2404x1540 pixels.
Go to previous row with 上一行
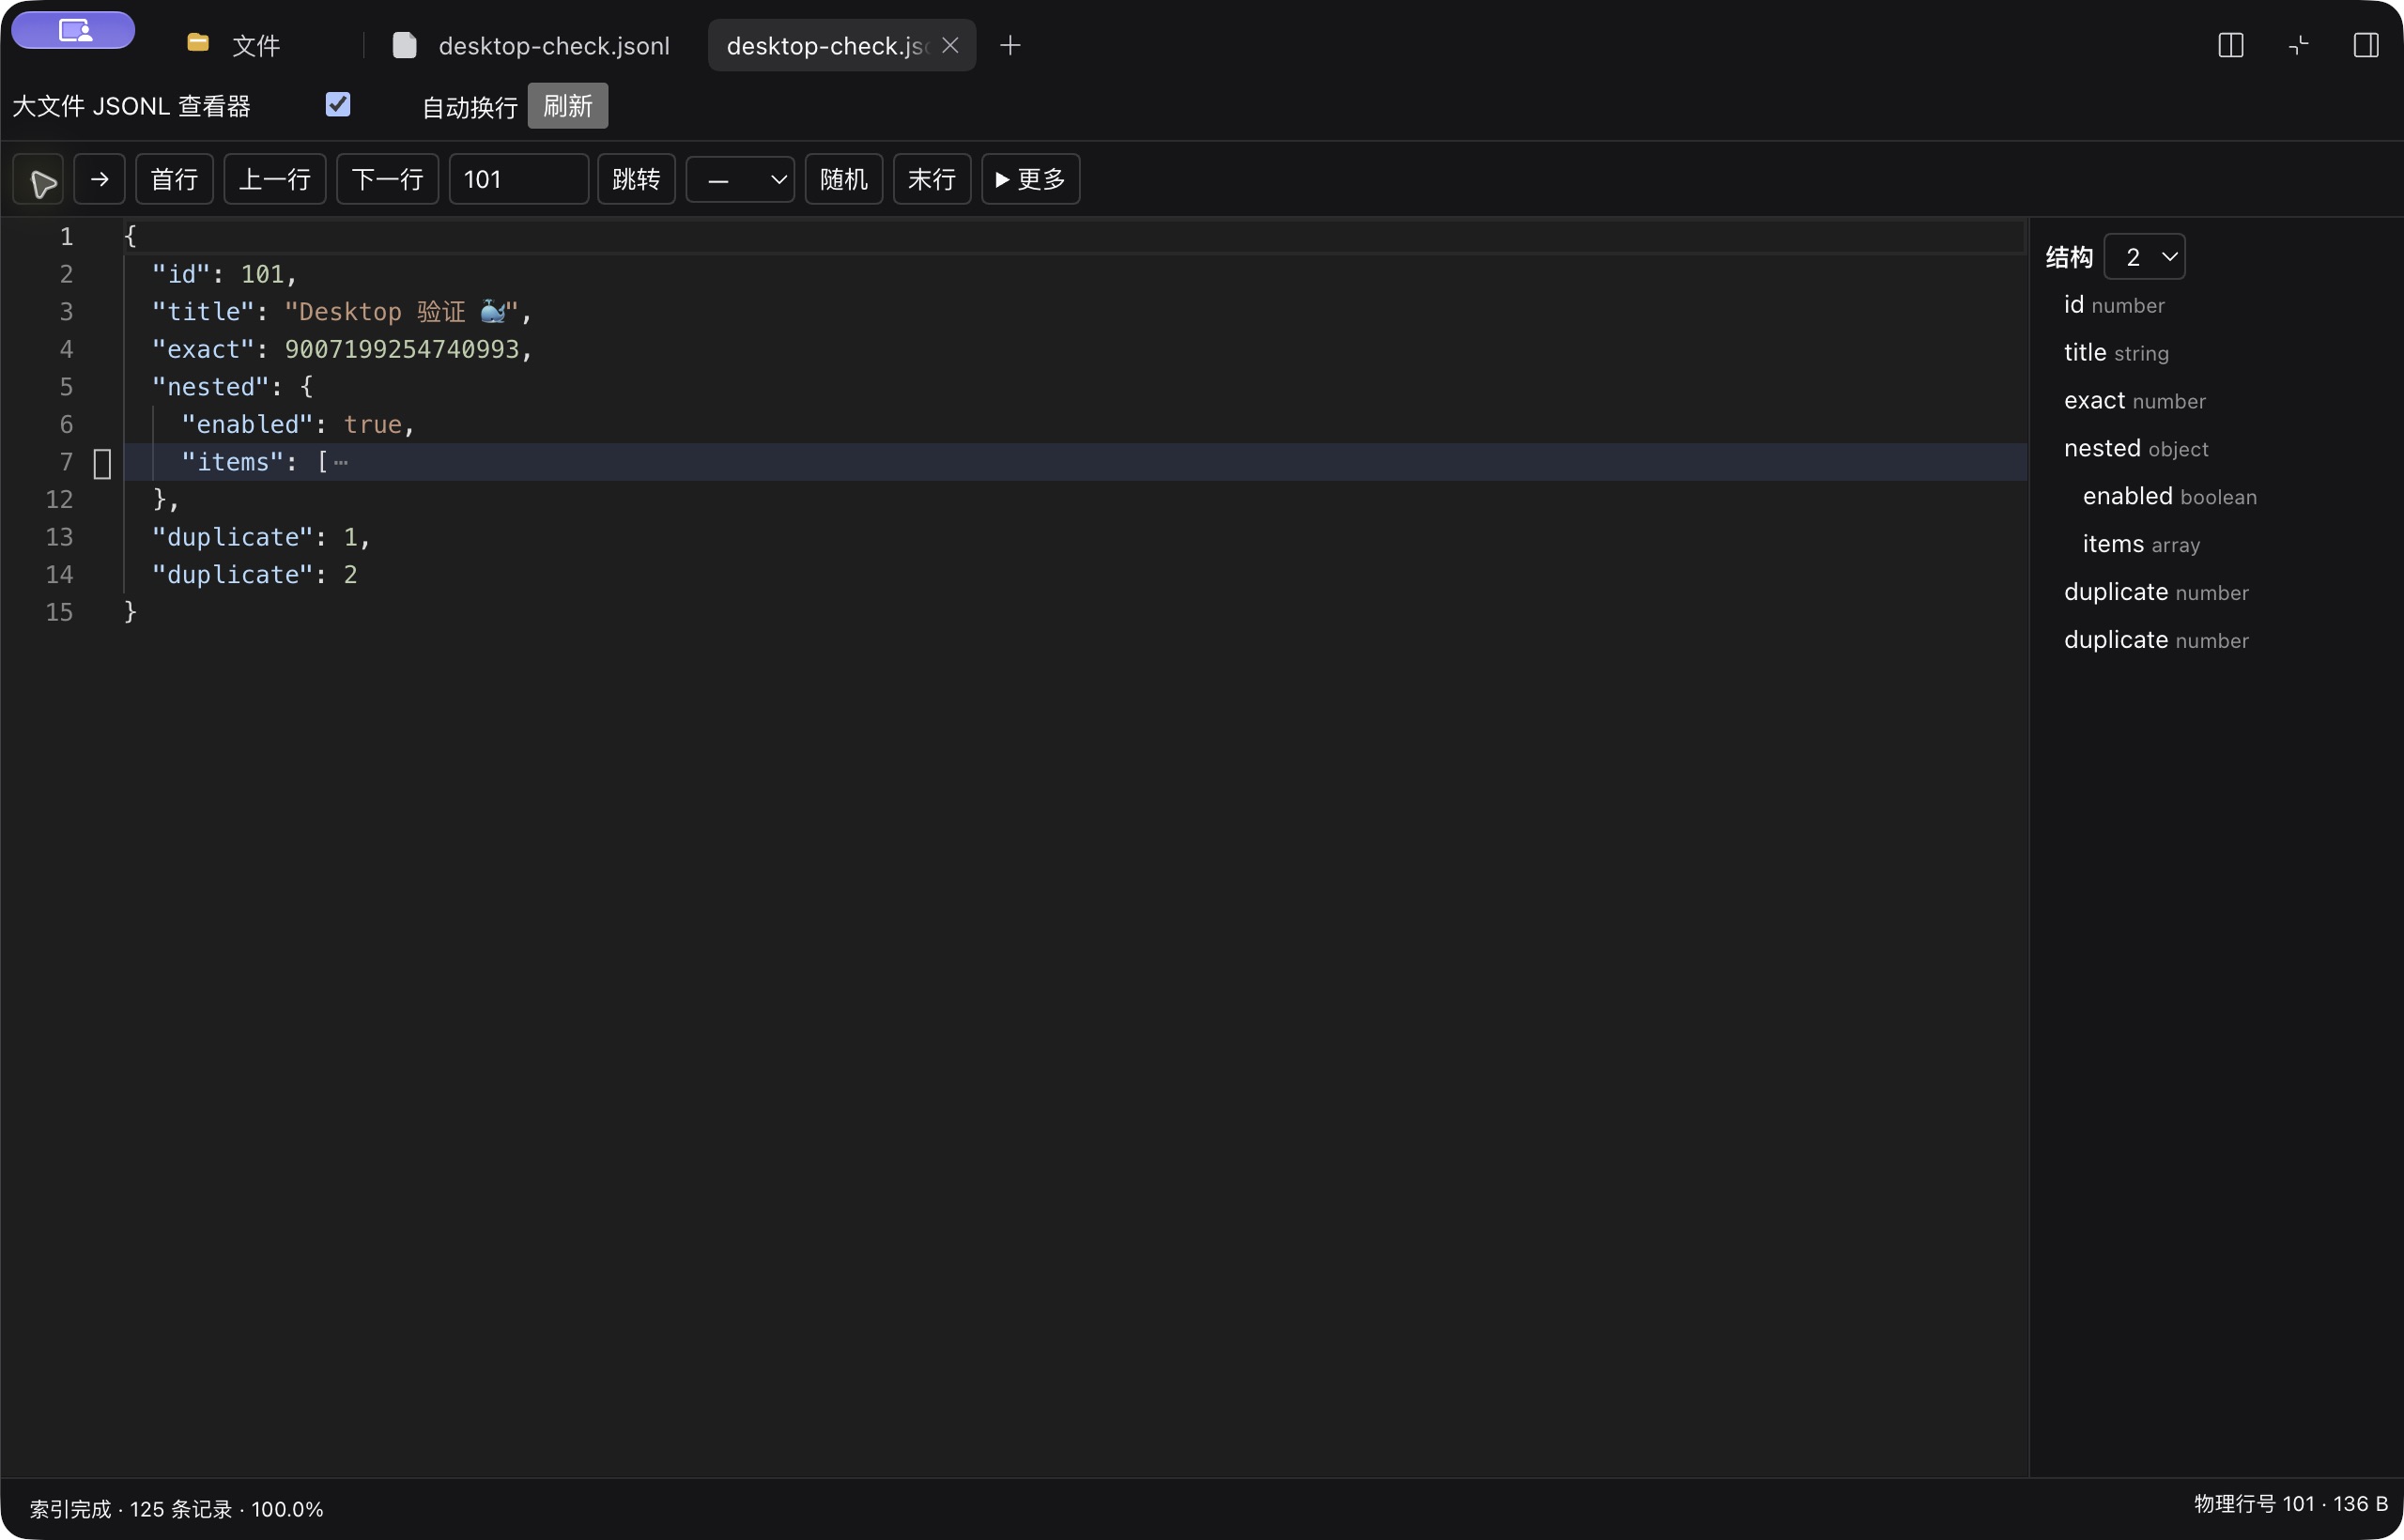click(275, 179)
